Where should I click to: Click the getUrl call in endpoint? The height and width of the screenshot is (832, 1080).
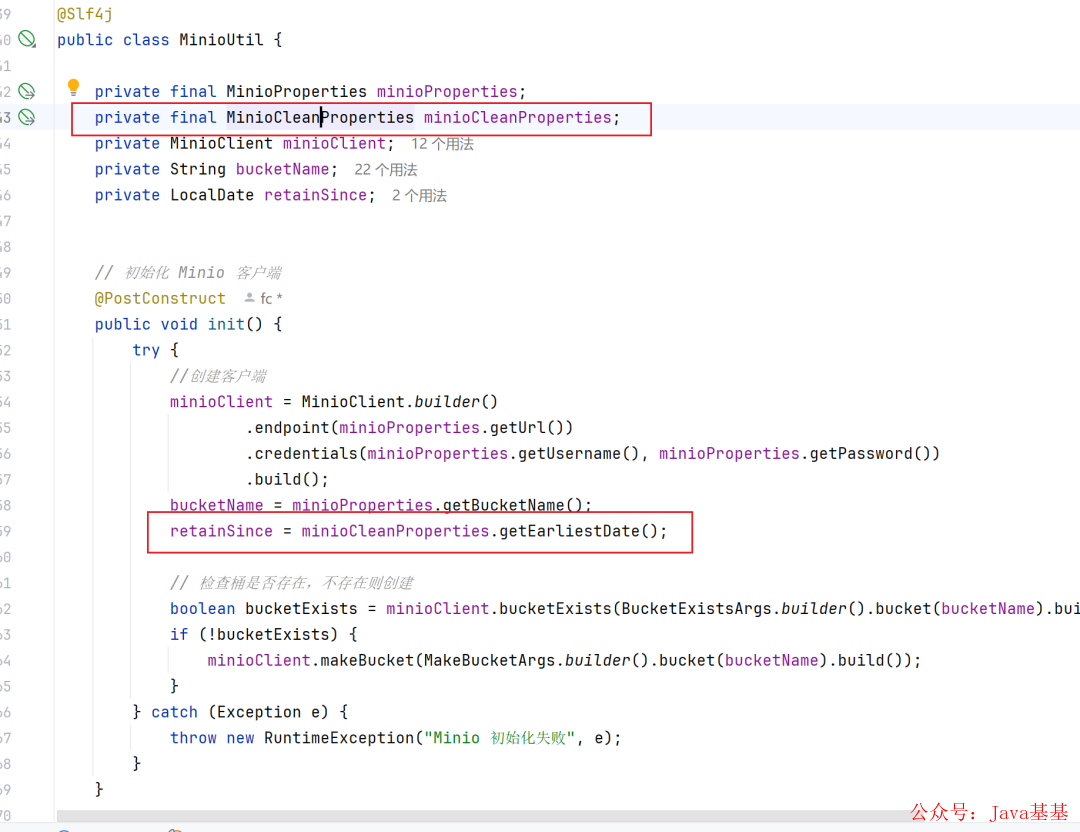(518, 428)
